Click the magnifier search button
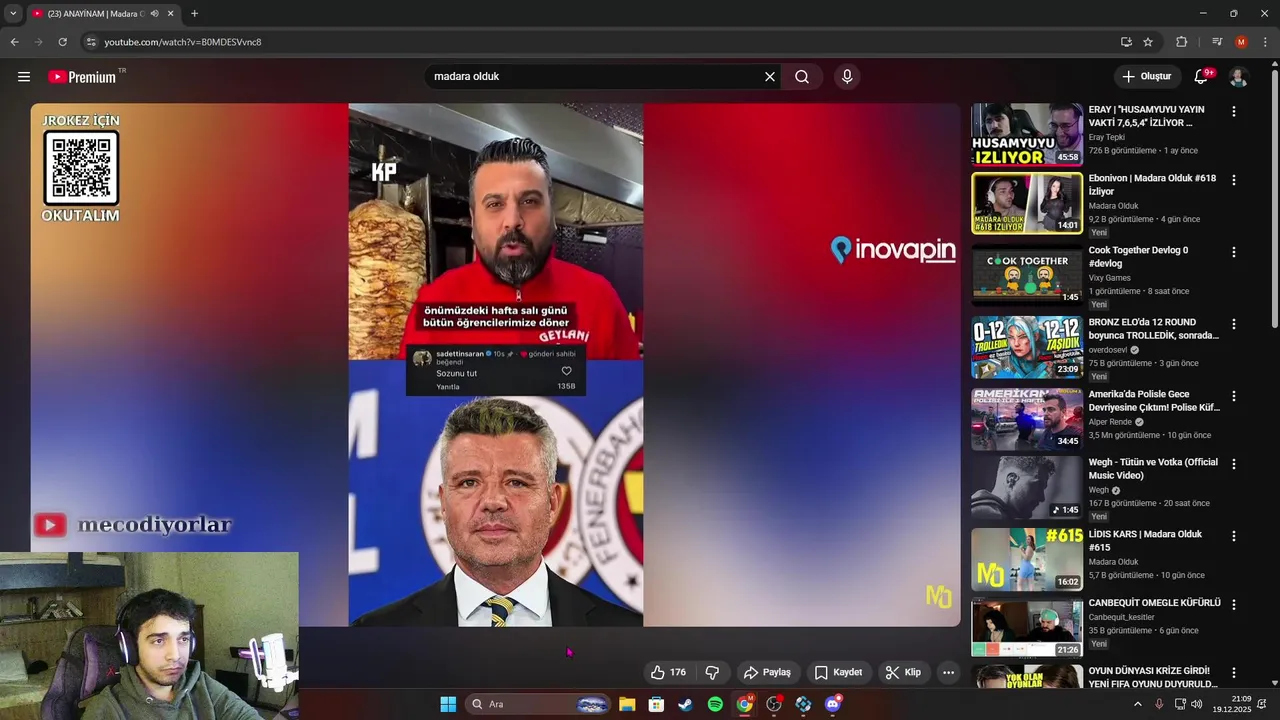Viewport: 1280px width, 720px height. (802, 77)
